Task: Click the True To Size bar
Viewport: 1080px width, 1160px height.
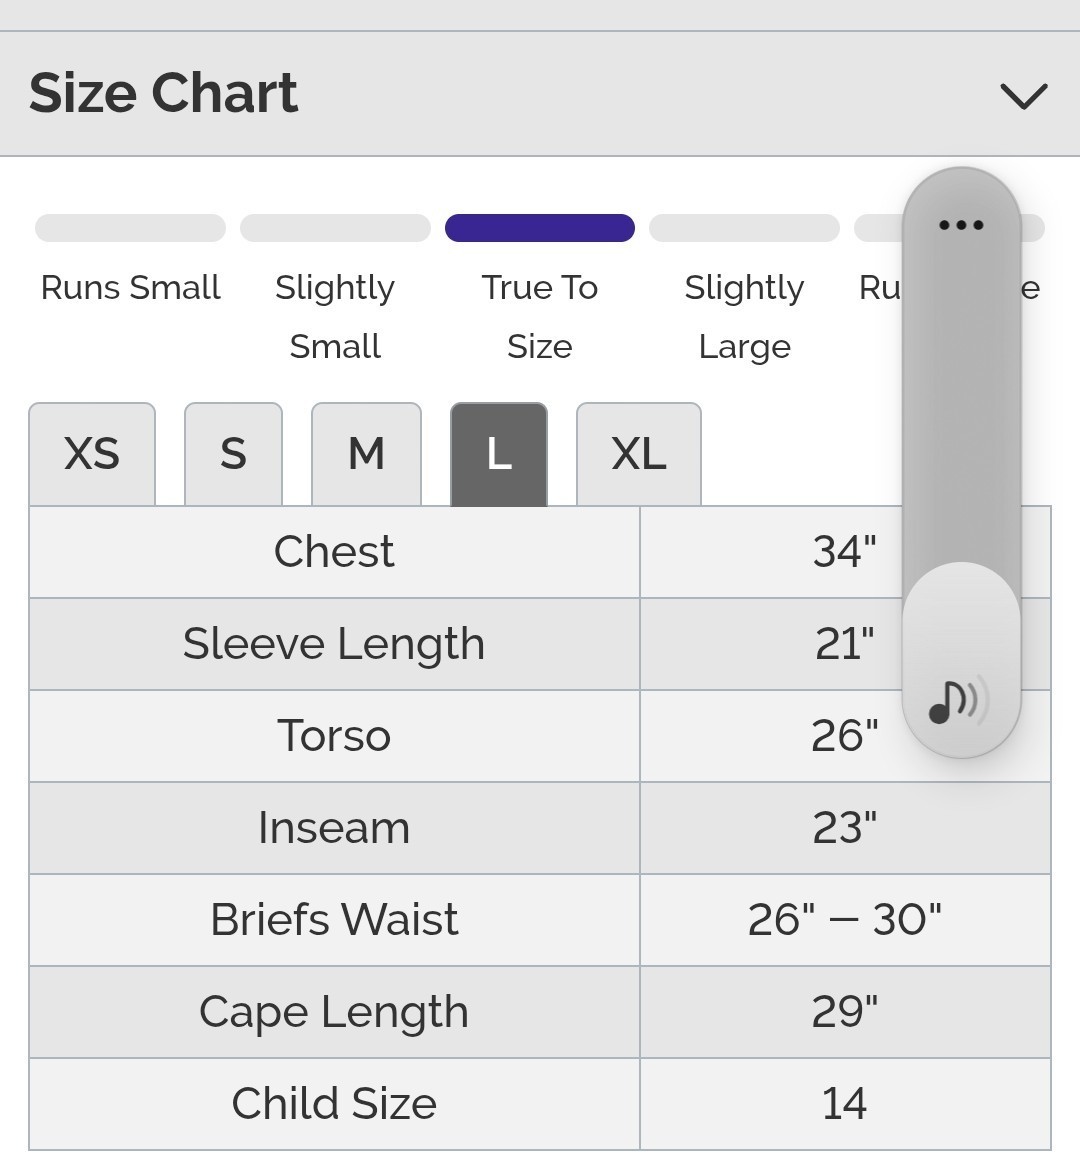Action: [x=540, y=228]
